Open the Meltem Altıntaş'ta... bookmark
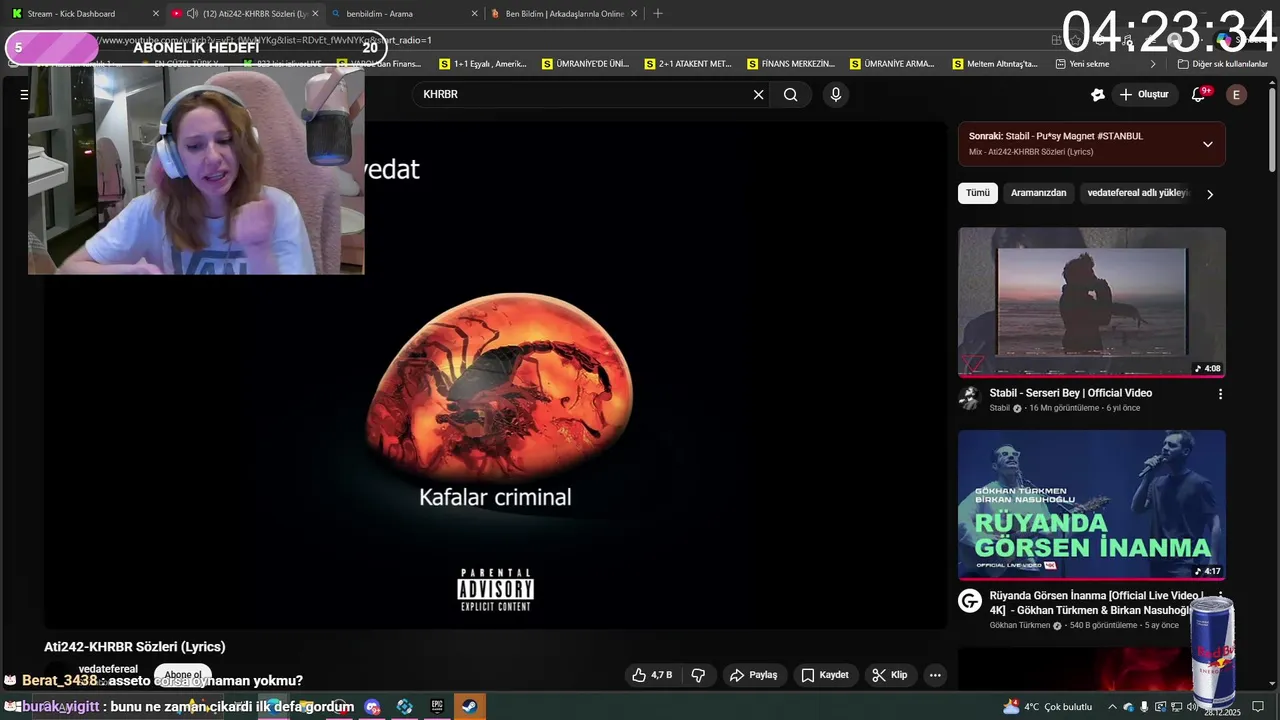Viewport: 1280px width, 720px height. 995,64
